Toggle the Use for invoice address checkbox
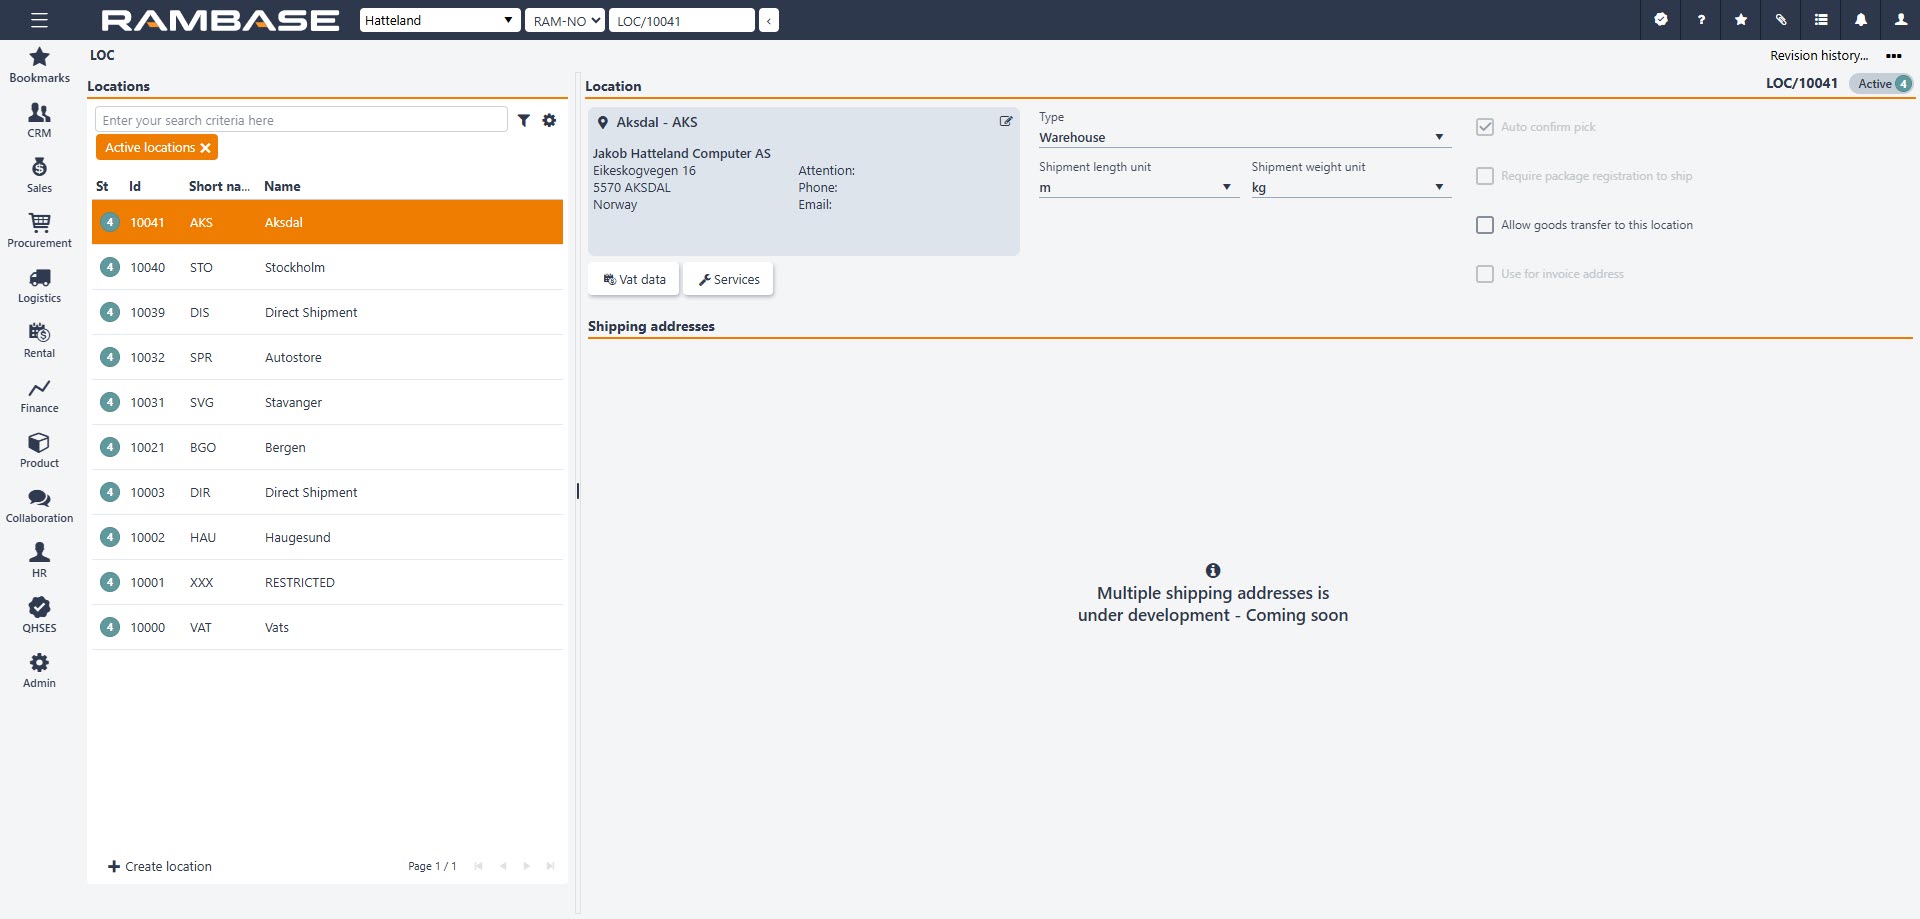 coord(1485,274)
